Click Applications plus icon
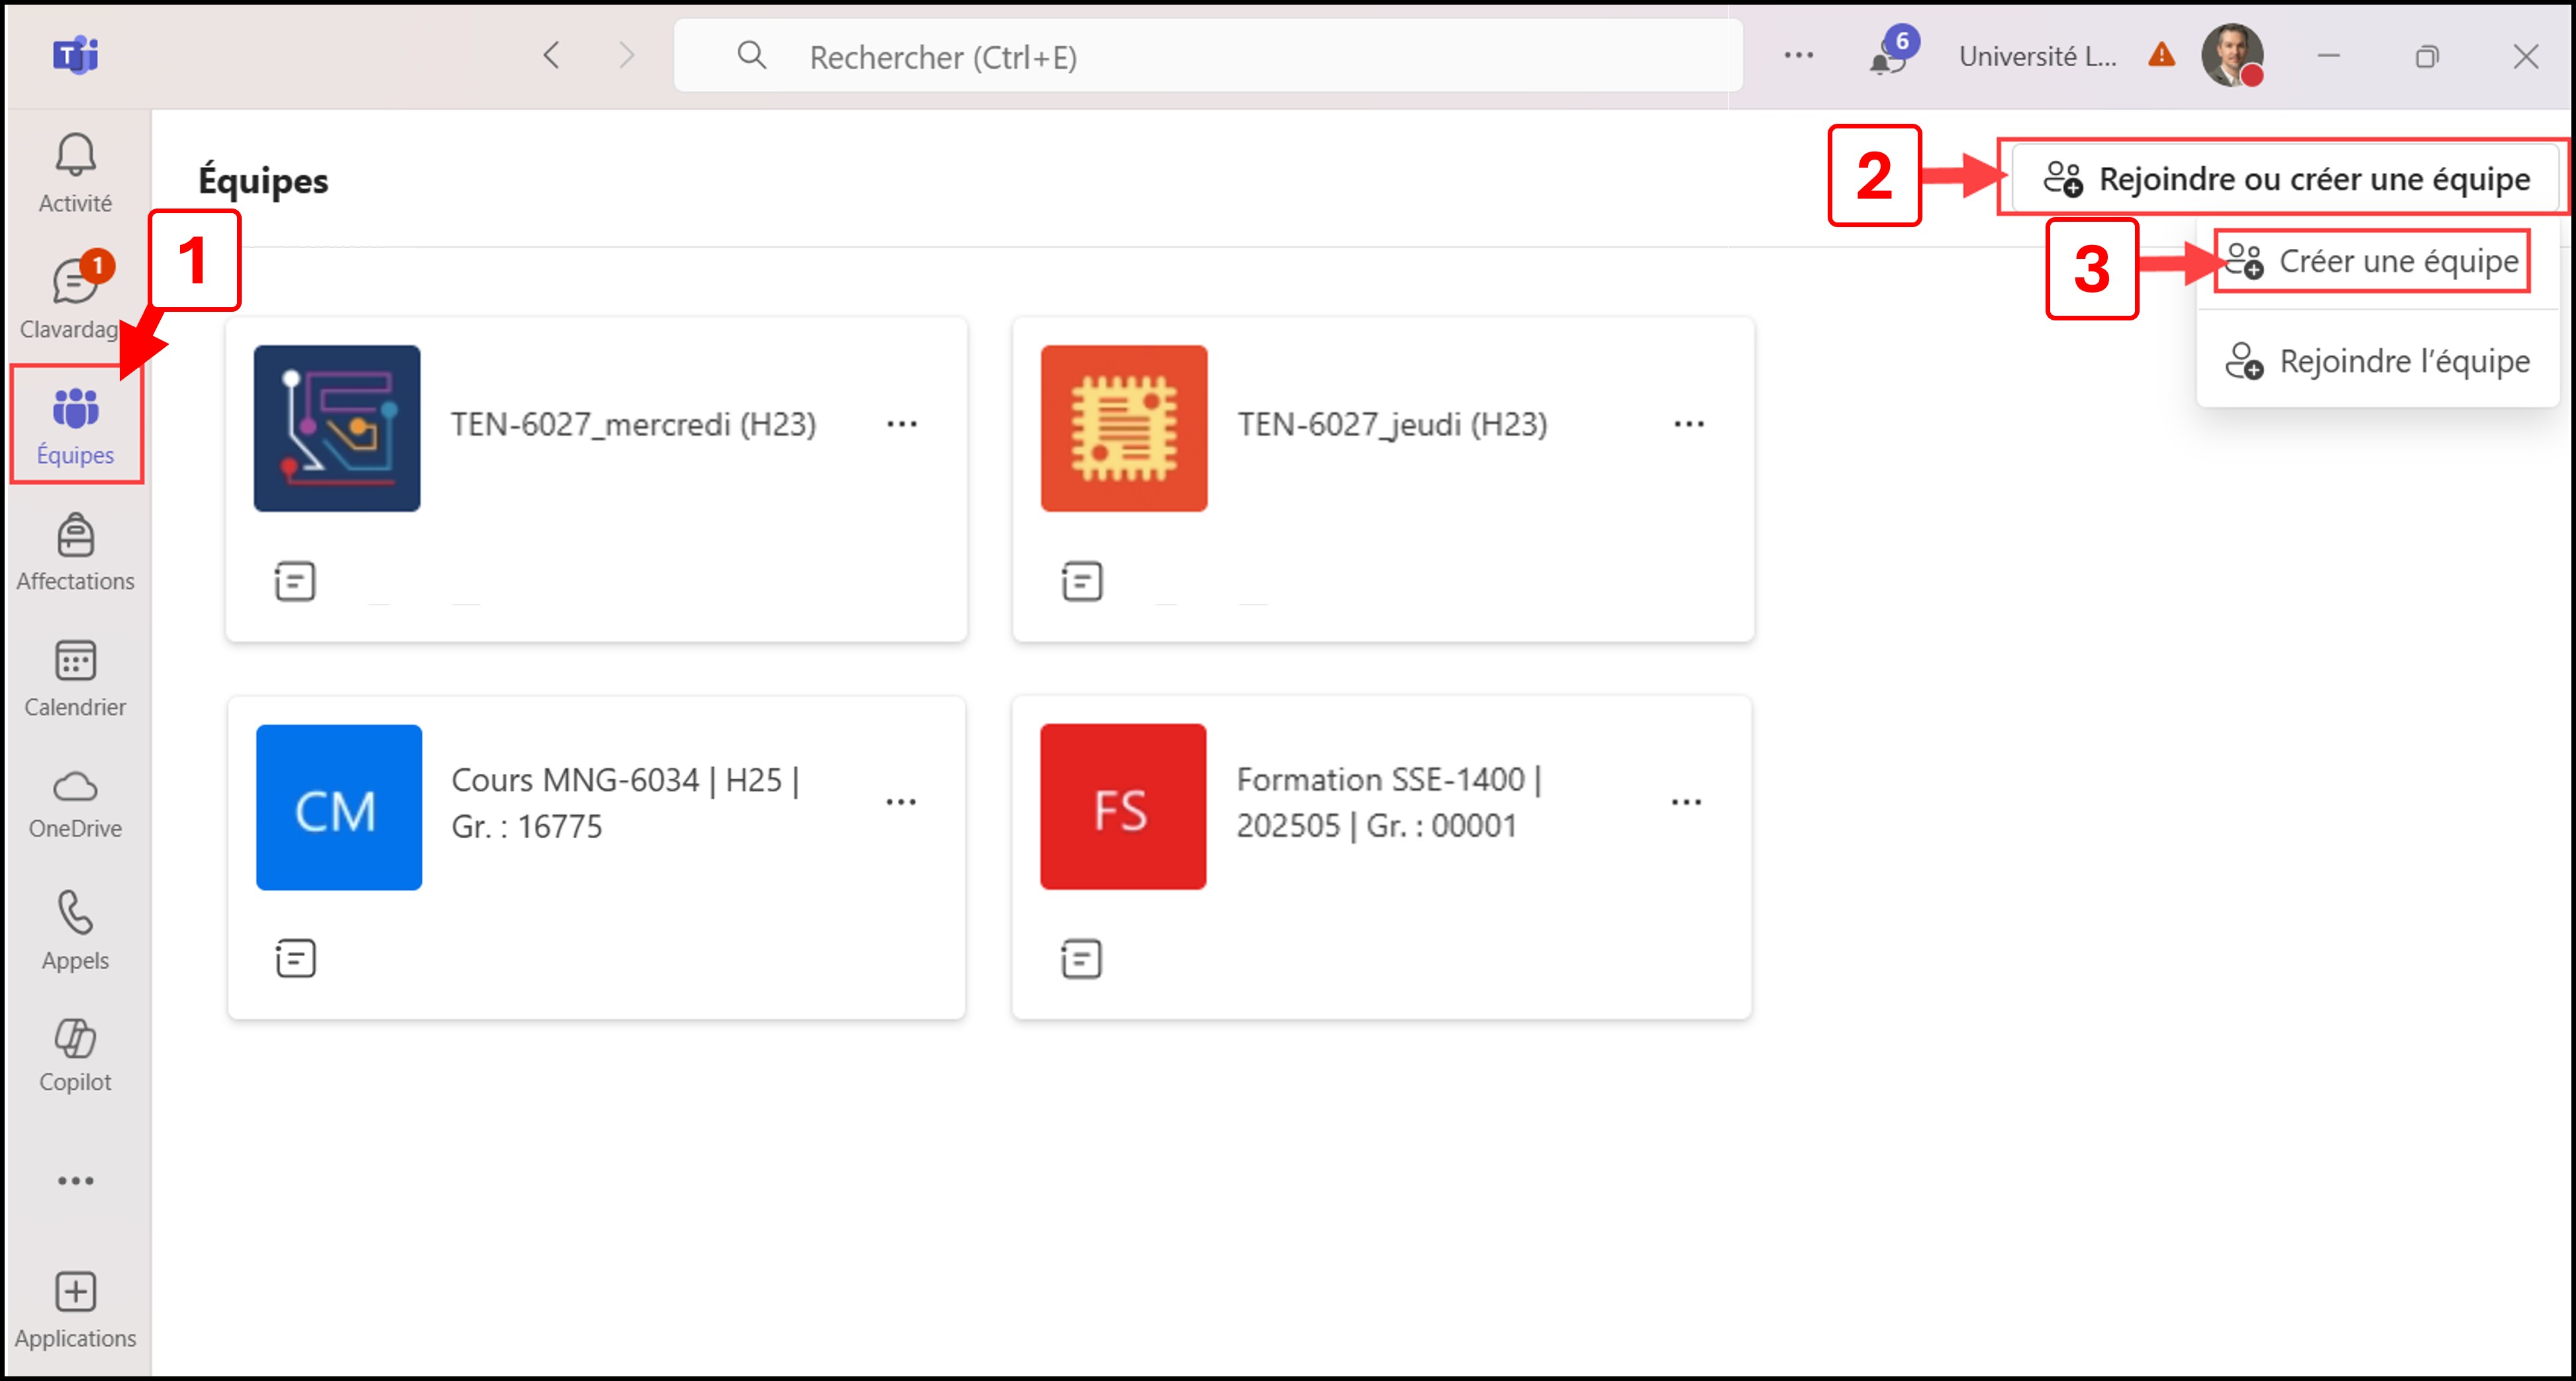The height and width of the screenshot is (1381, 2576). tap(75, 1308)
